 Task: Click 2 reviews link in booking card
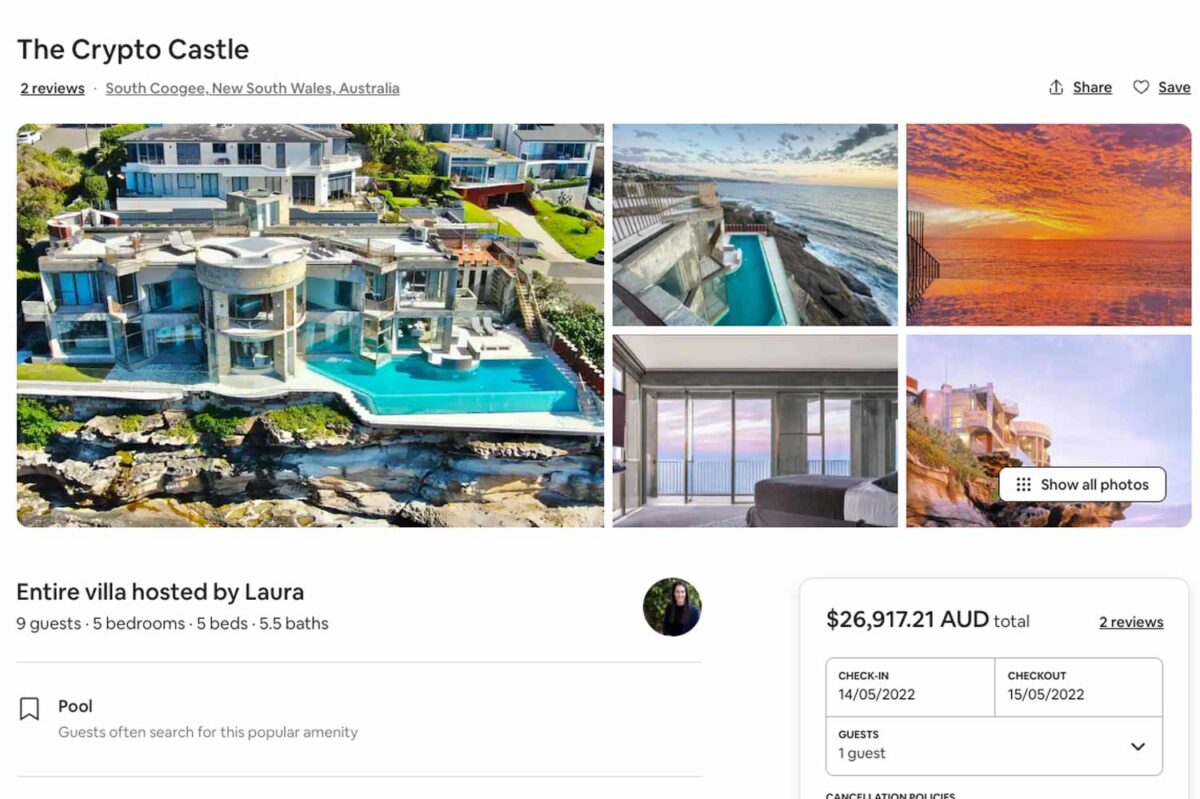1131,622
